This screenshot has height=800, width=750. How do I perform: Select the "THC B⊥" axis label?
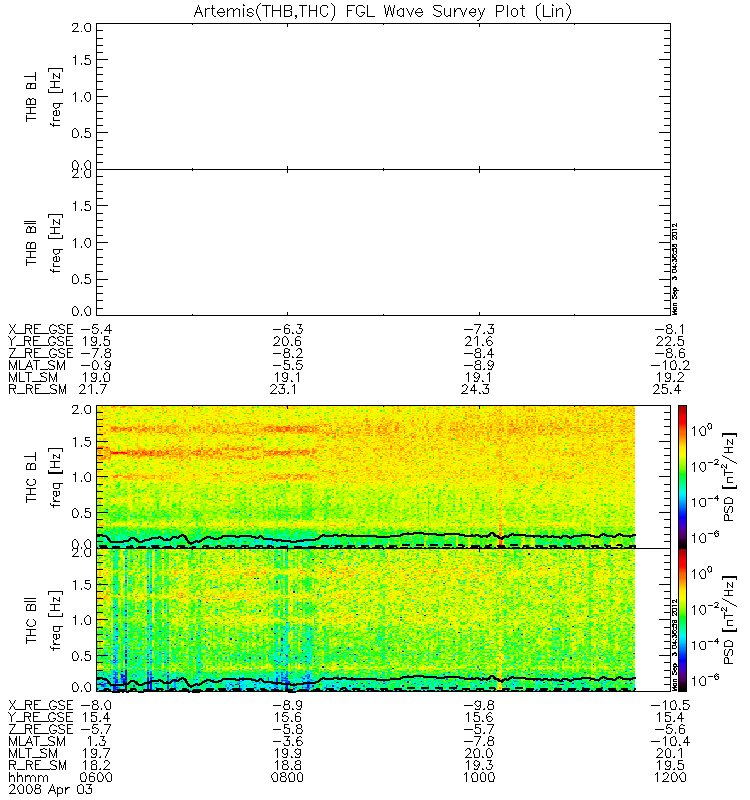(31, 478)
